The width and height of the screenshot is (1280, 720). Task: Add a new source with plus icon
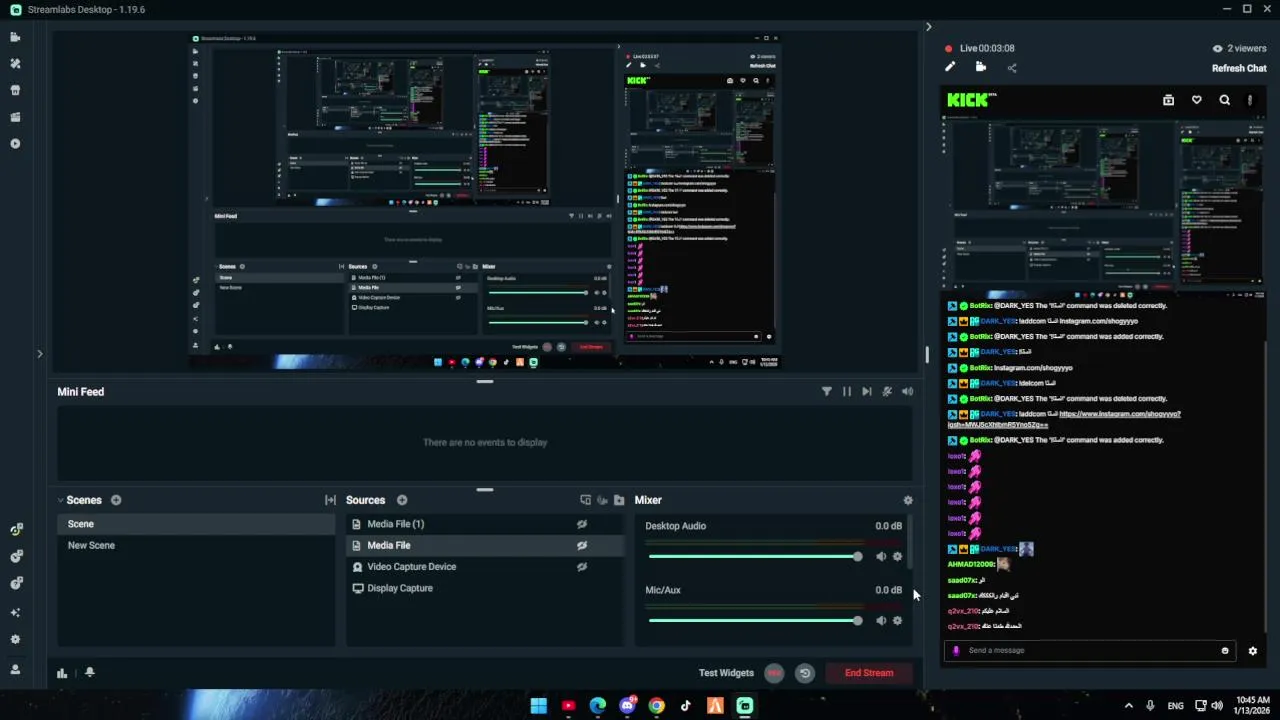point(402,500)
